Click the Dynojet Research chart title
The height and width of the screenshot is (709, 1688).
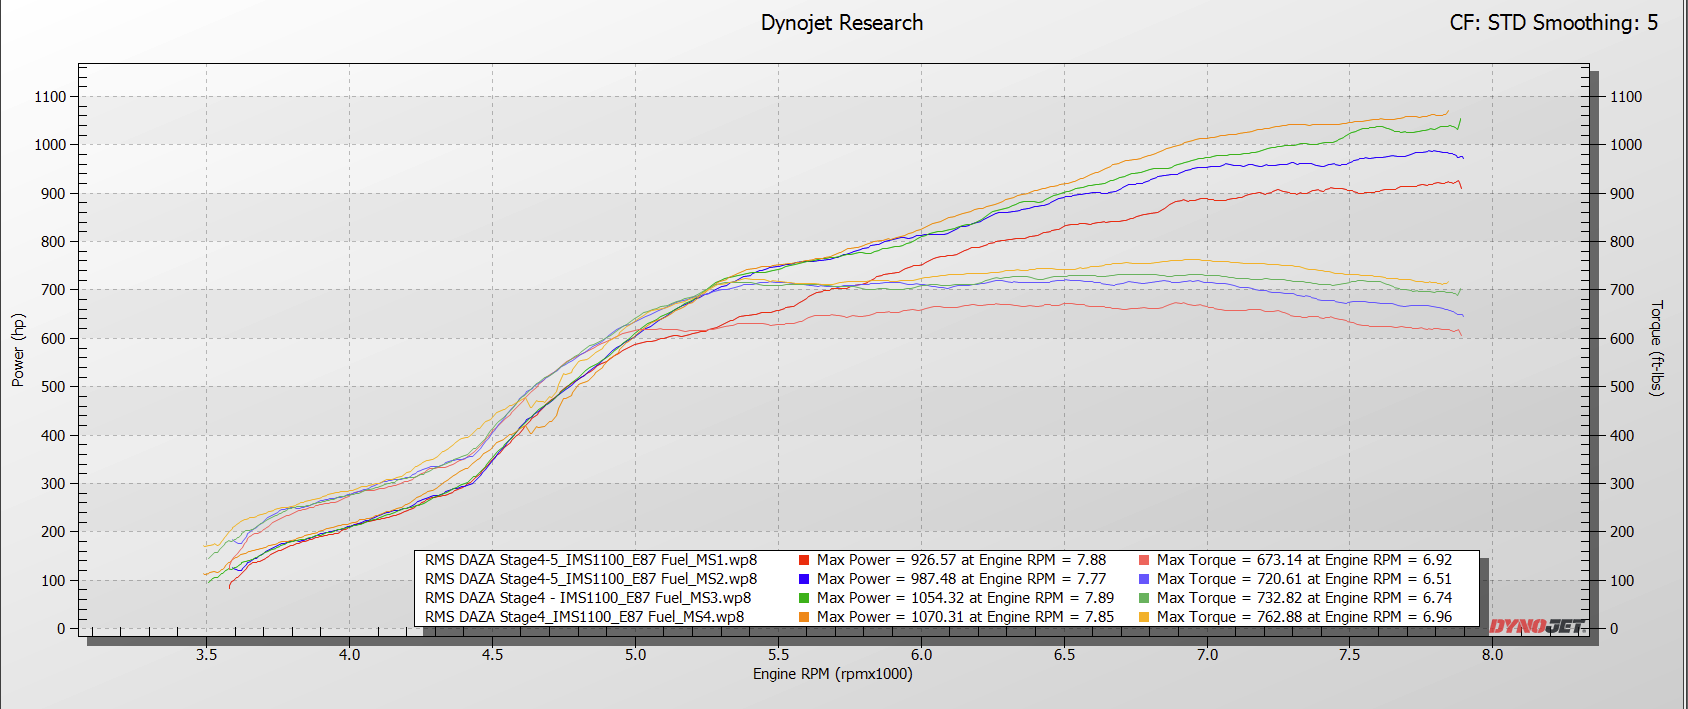coord(842,23)
